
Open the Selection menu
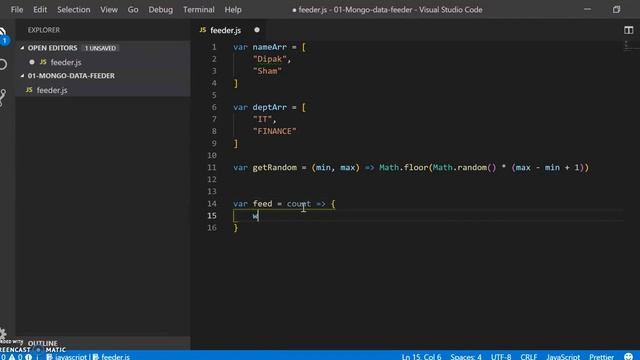click(73, 9)
